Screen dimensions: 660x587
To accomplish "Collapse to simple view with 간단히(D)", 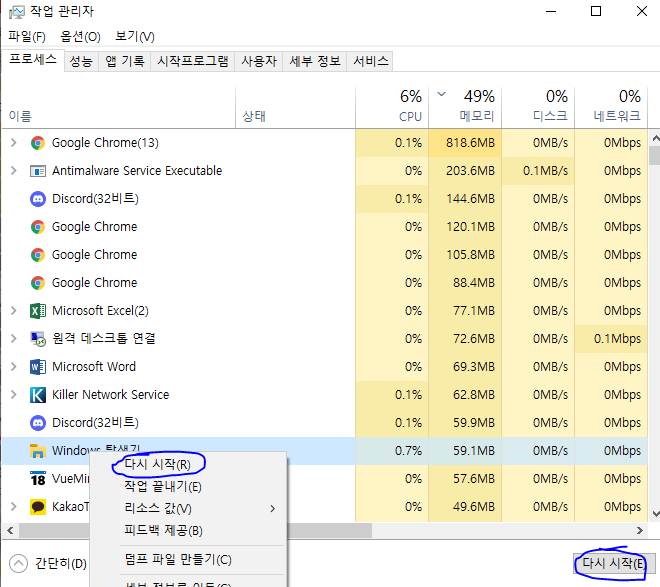I will (x=48, y=563).
